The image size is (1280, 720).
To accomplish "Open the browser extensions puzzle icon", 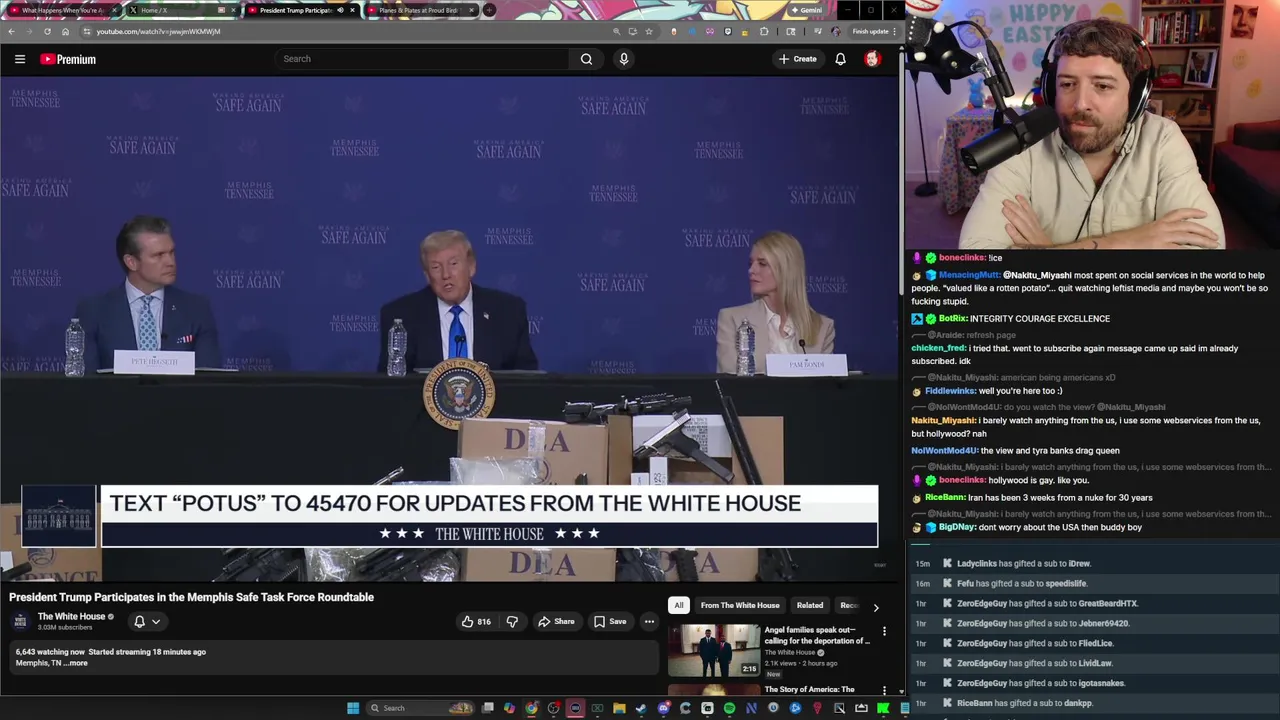I will 764,31.
